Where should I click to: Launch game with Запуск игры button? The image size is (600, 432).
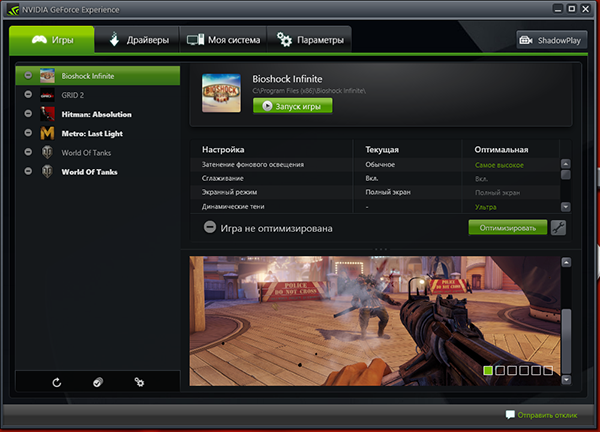[x=292, y=106]
